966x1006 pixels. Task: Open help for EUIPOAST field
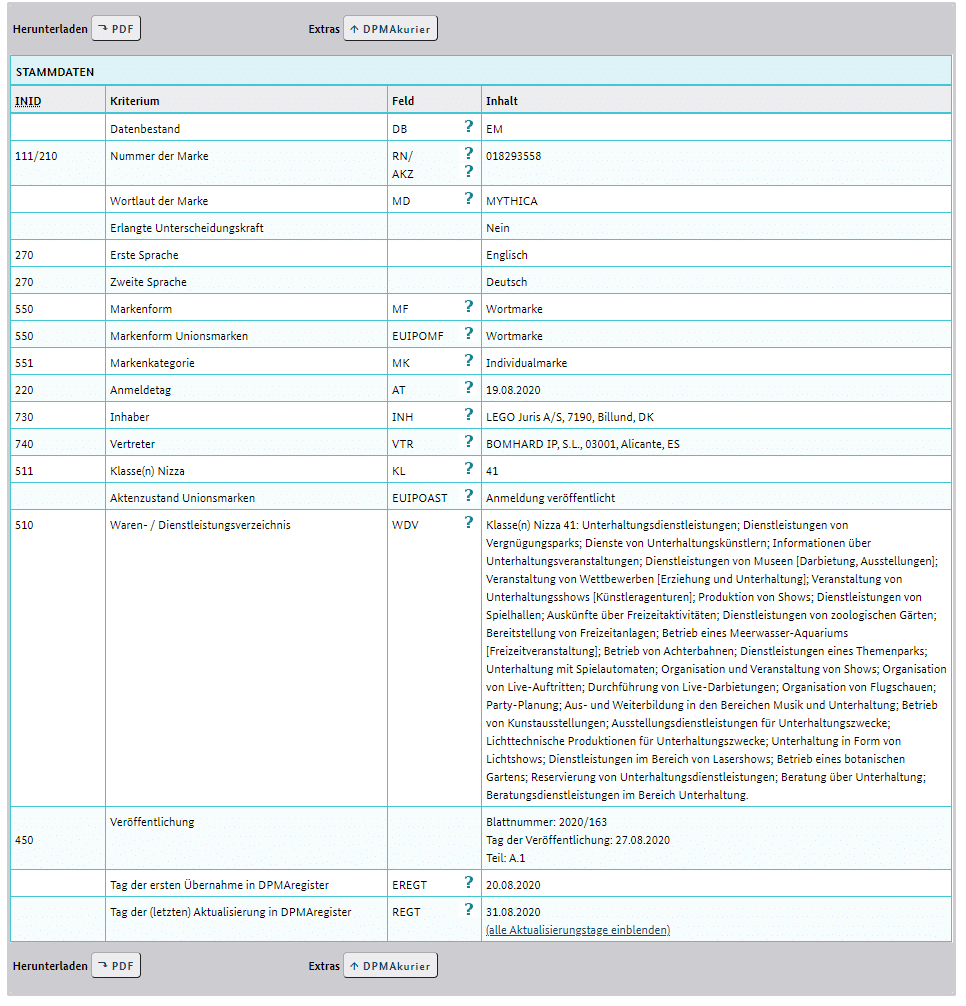point(469,495)
